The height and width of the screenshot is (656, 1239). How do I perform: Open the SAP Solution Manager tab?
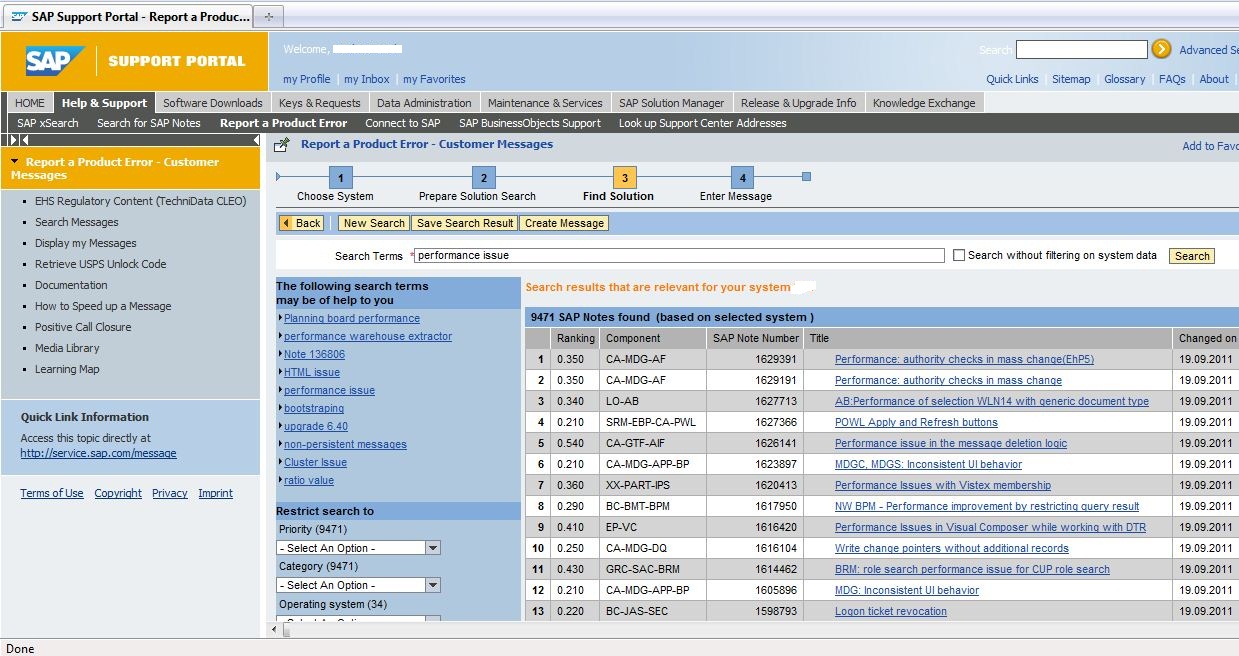click(672, 103)
